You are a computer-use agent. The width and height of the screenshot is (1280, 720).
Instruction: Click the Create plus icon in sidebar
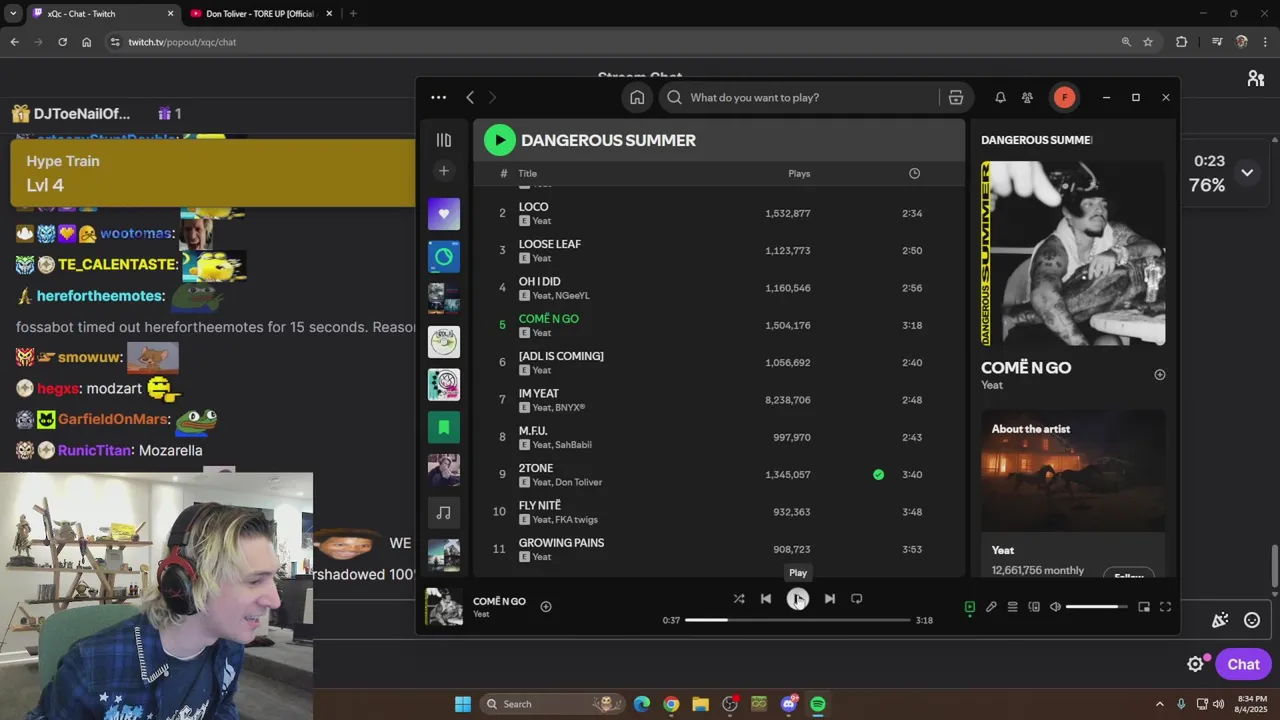point(444,171)
